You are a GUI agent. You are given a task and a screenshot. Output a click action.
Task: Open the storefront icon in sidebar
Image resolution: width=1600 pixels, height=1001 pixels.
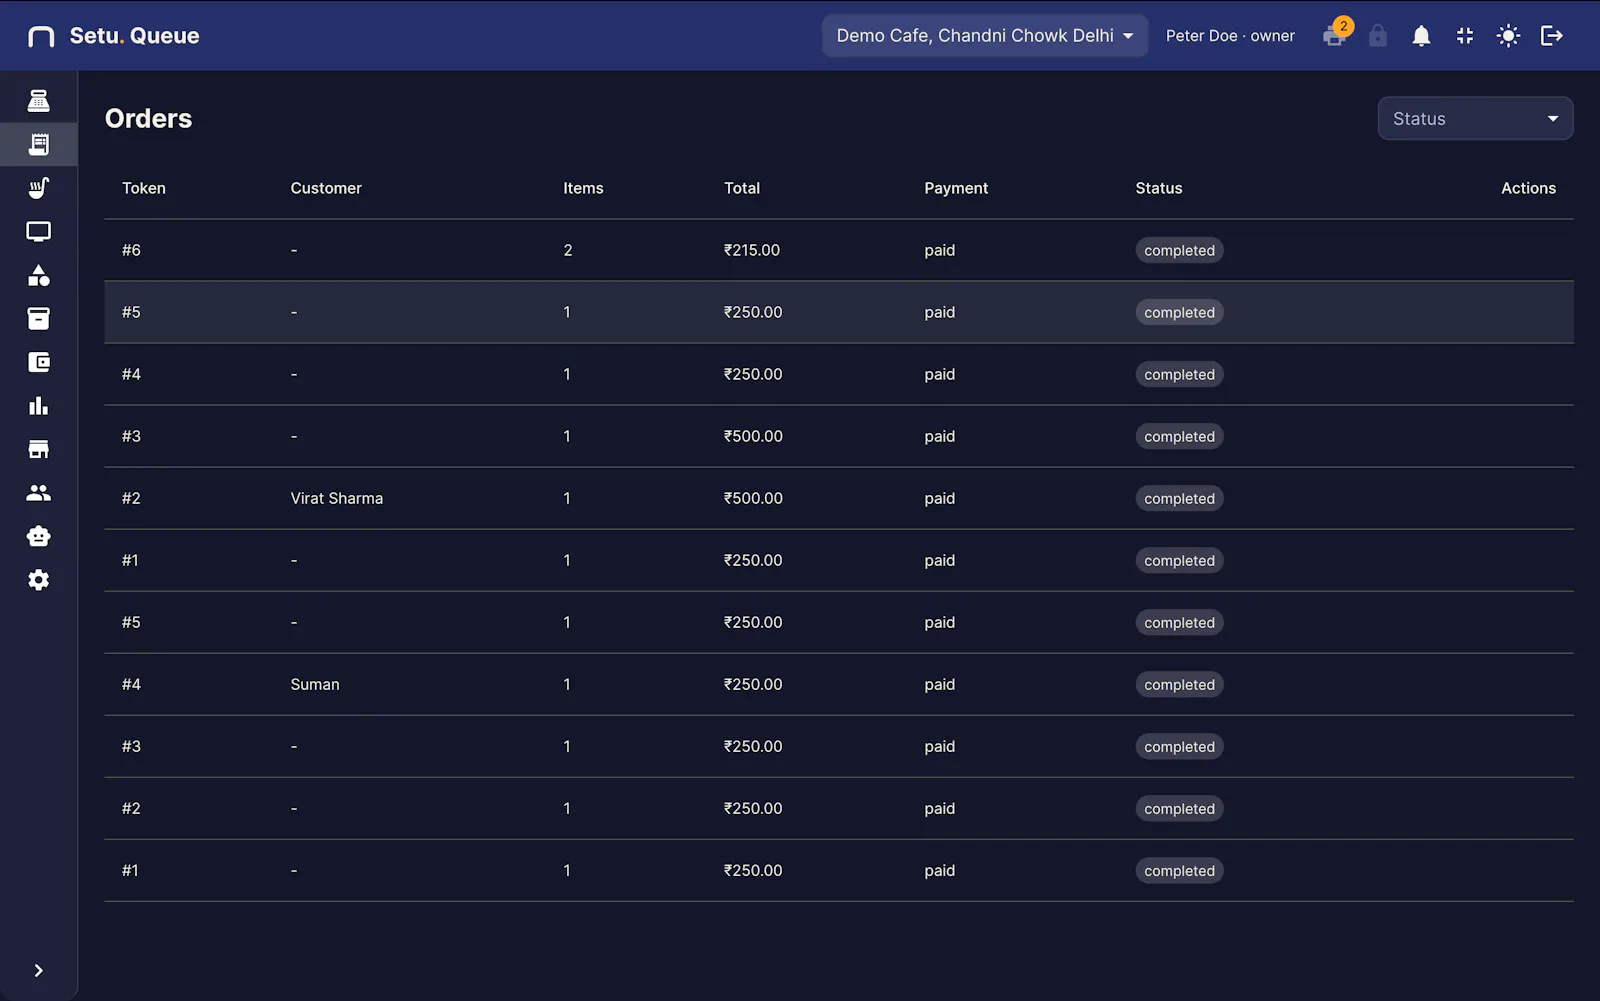(38, 449)
